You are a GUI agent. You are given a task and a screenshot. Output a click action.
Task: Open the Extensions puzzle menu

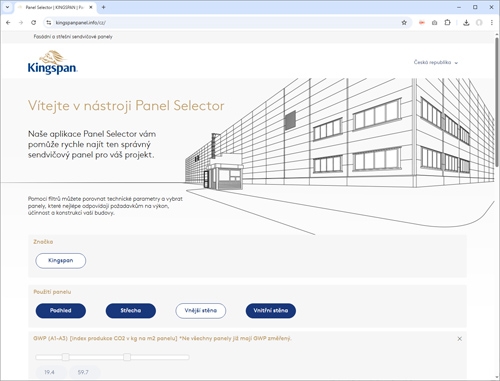[447, 23]
